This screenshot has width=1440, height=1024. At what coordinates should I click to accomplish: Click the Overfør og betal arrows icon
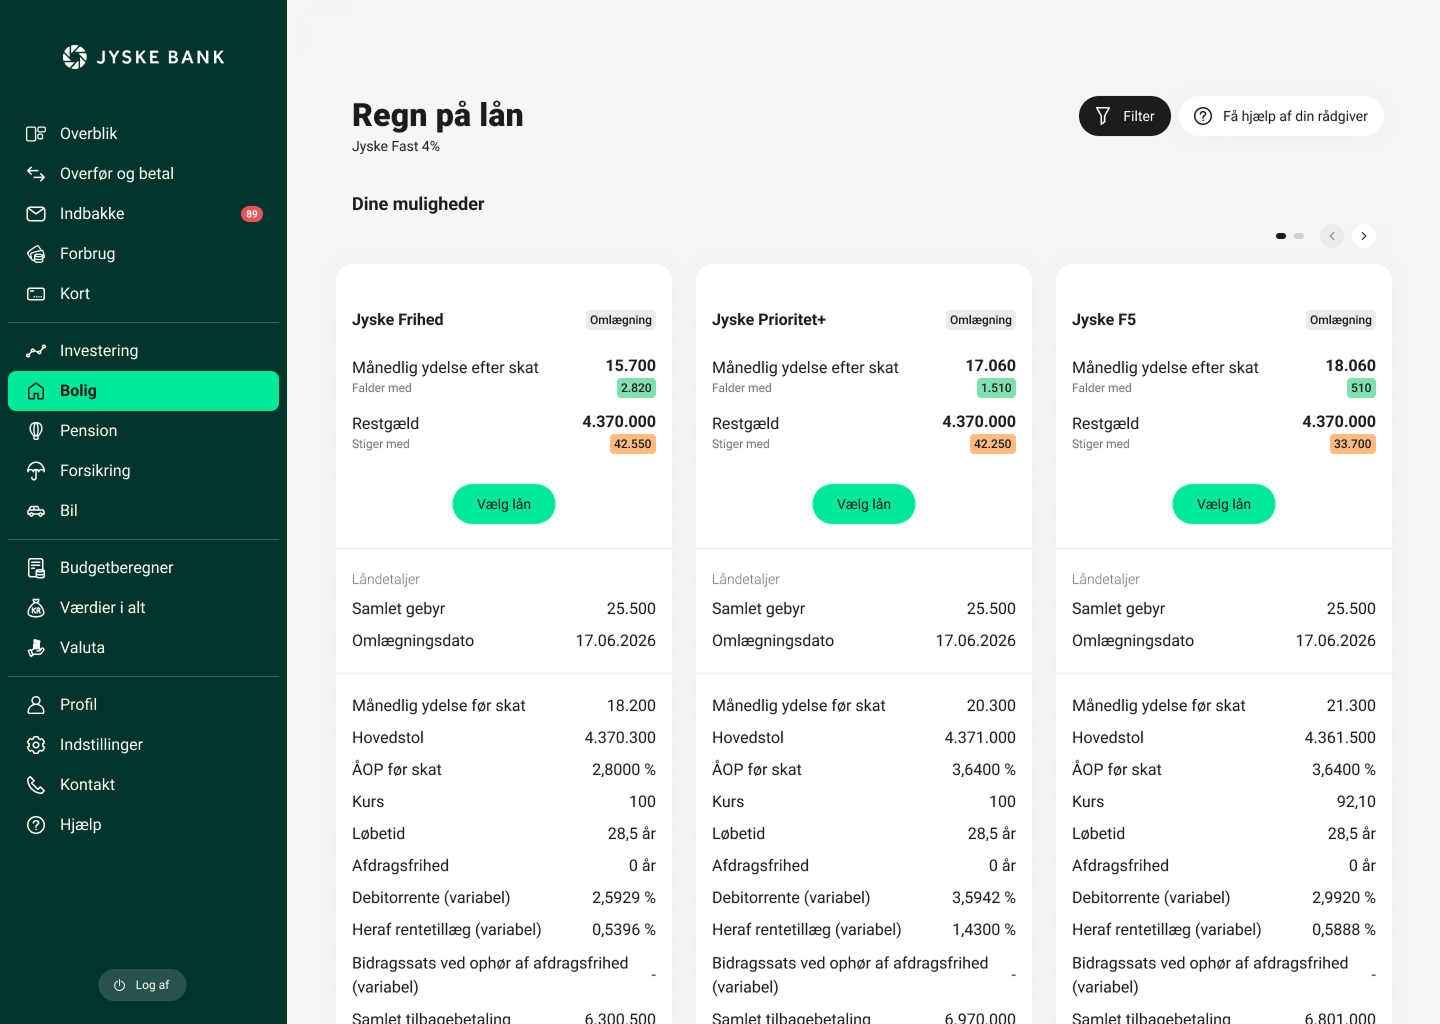point(36,174)
